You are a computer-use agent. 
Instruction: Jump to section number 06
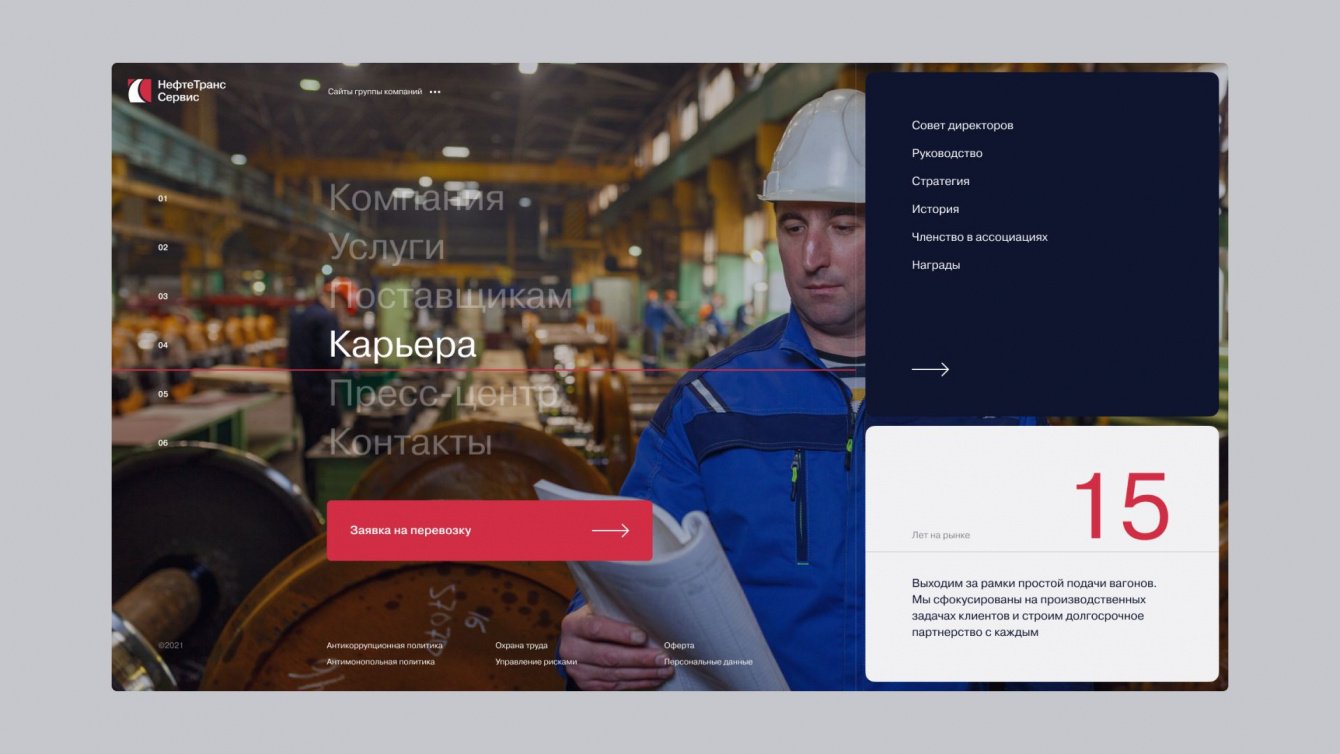(x=163, y=443)
